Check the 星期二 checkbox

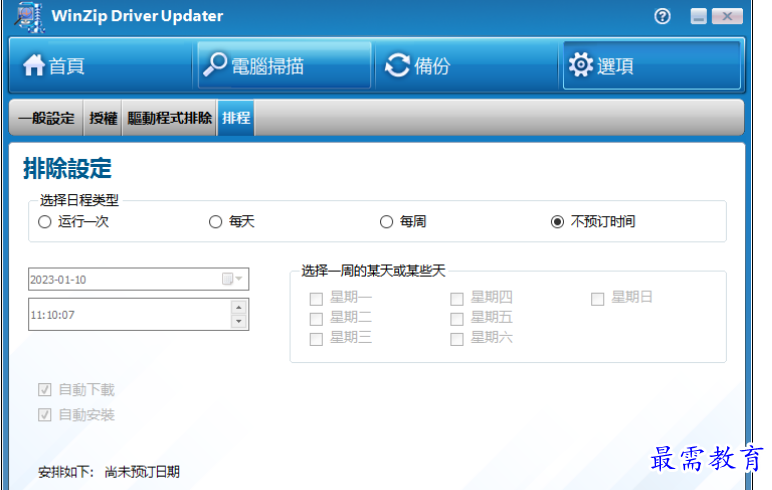(316, 319)
